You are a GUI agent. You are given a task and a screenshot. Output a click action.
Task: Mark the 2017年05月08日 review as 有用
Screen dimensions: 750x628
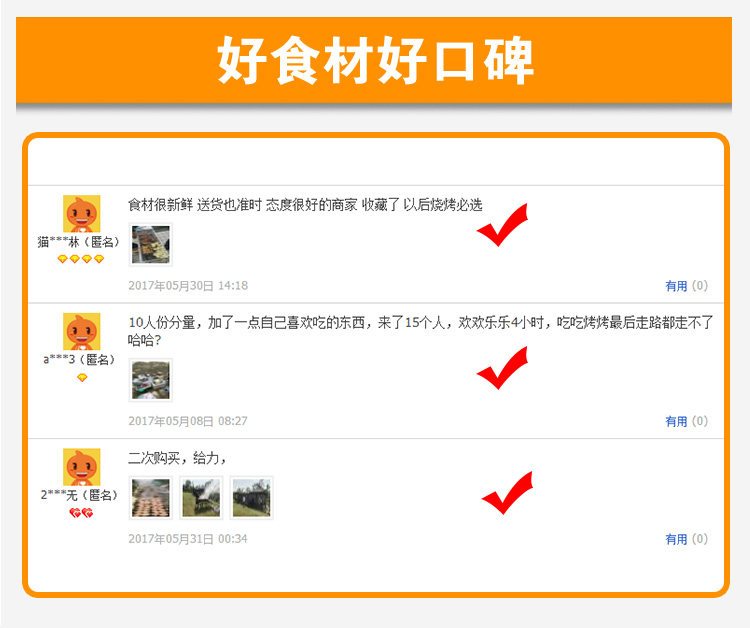pyautogui.click(x=676, y=421)
